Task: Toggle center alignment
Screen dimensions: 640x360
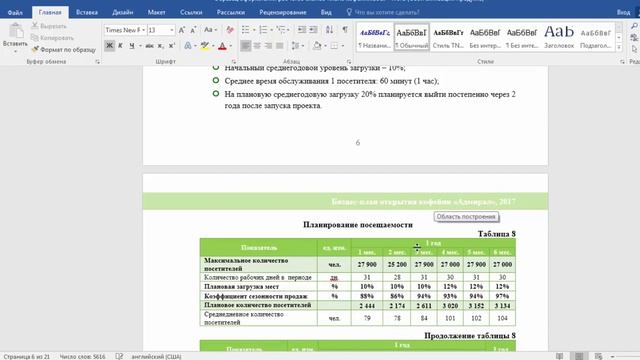Action: tap(257, 46)
